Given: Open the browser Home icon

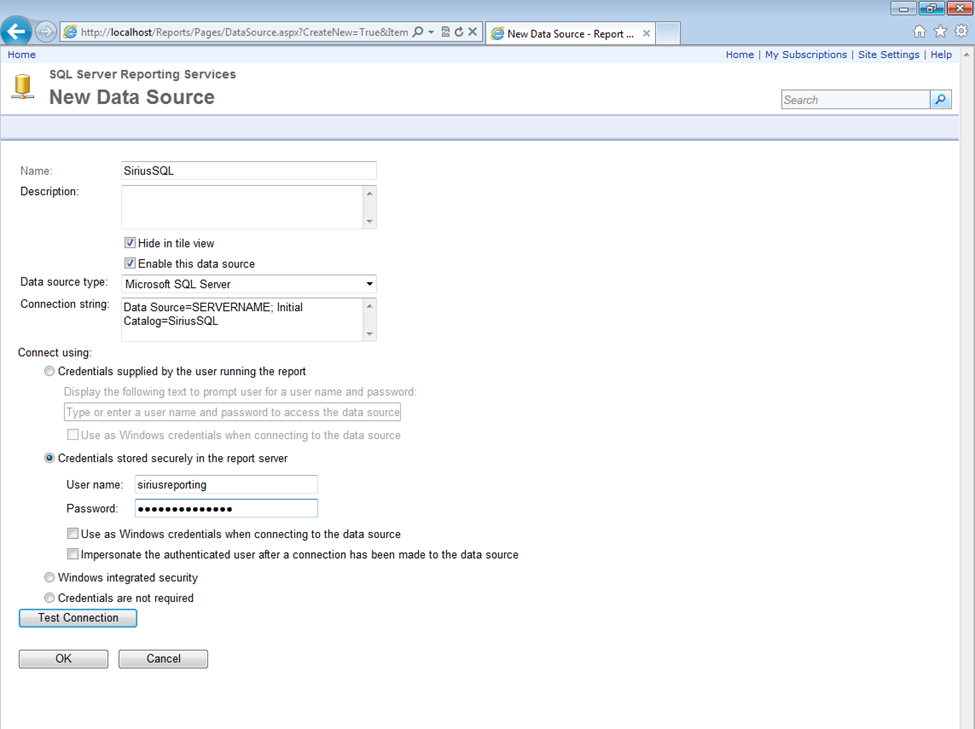Looking at the screenshot, I should point(919,32).
